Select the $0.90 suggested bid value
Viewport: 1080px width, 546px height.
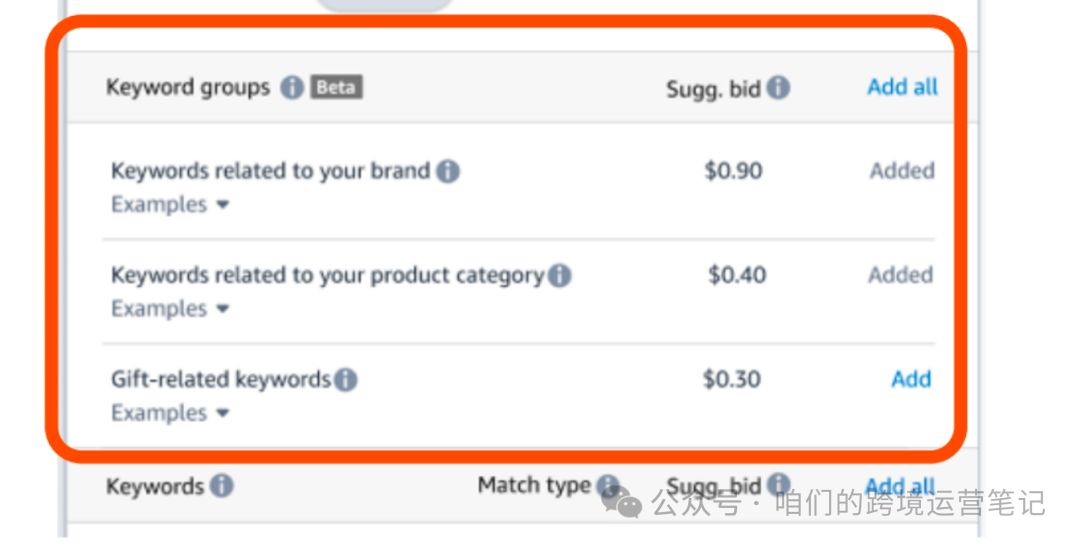click(734, 170)
